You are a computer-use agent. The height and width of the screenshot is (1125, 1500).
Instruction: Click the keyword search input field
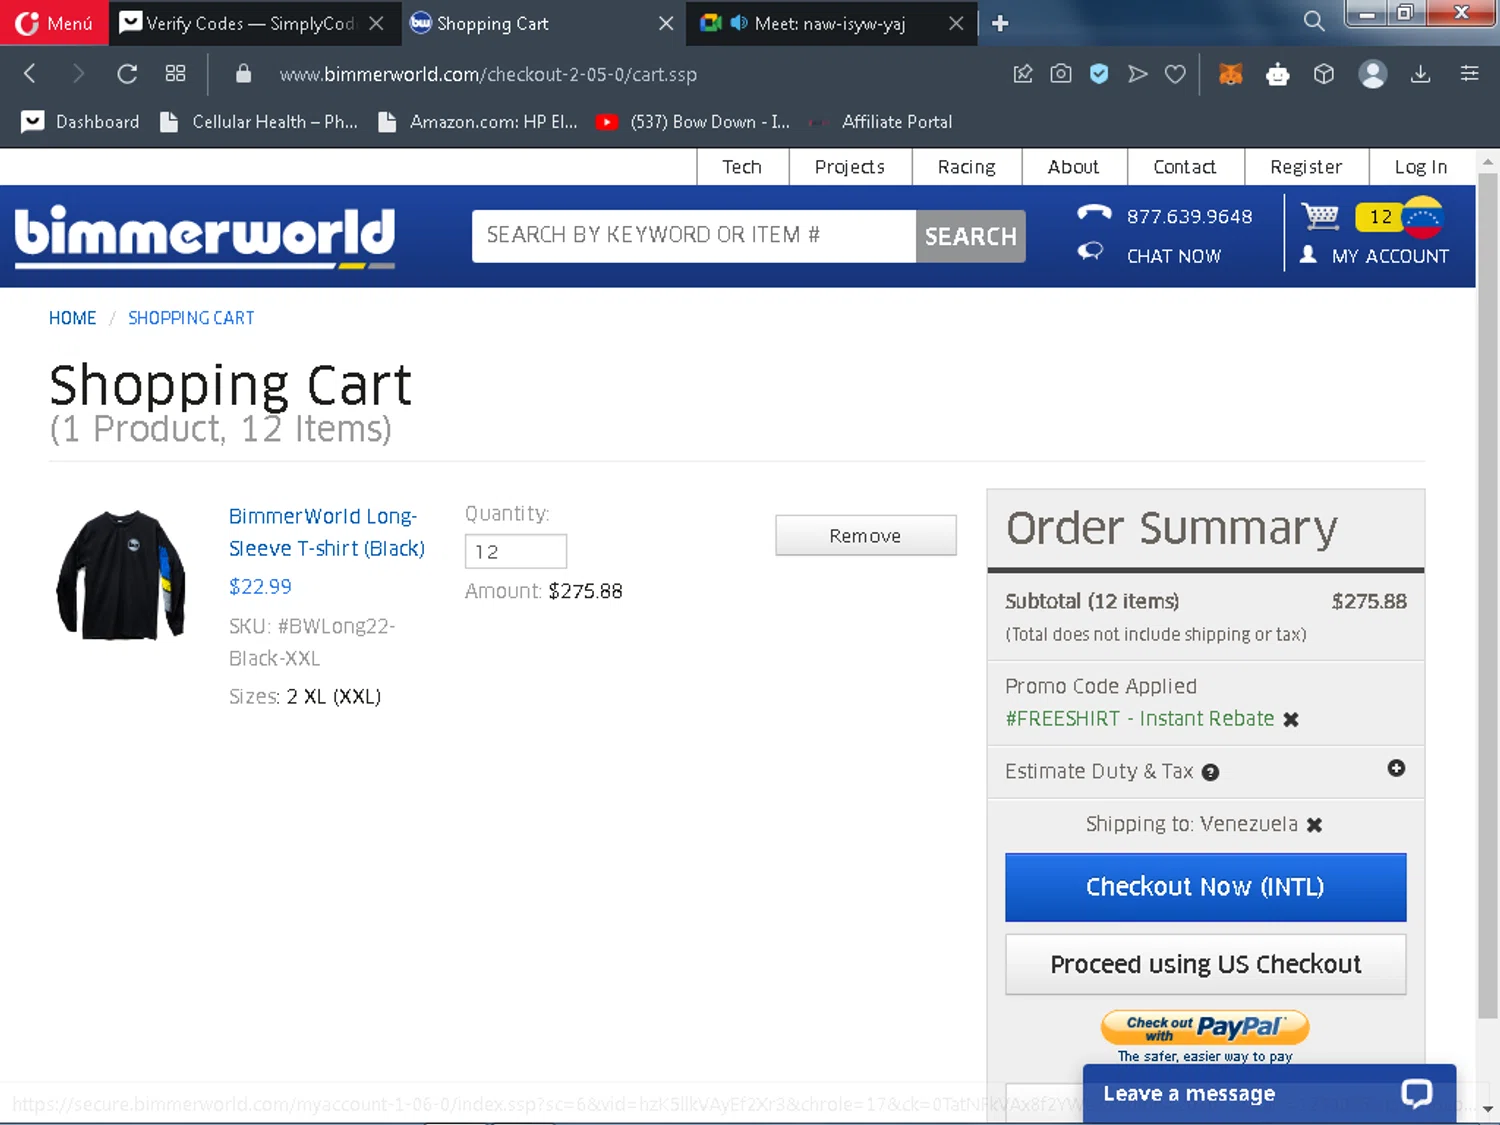click(x=694, y=236)
